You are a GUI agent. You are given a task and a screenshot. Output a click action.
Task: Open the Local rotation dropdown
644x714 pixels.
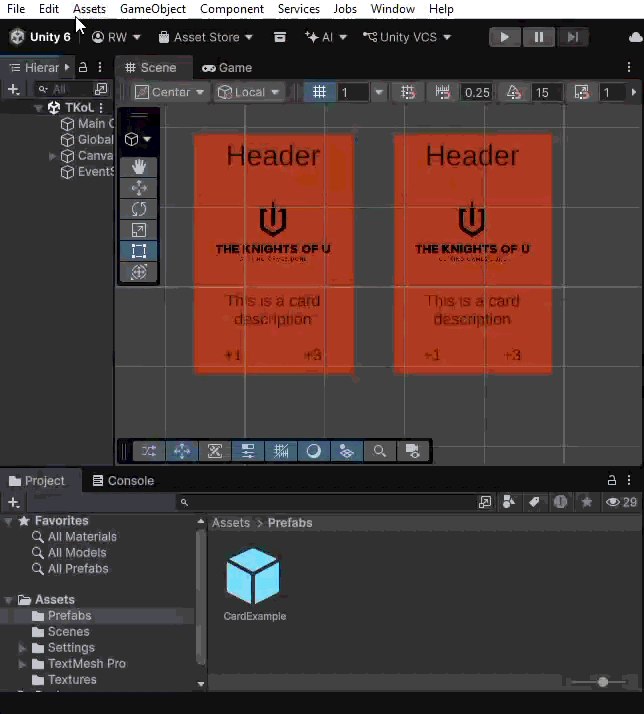tap(248, 92)
